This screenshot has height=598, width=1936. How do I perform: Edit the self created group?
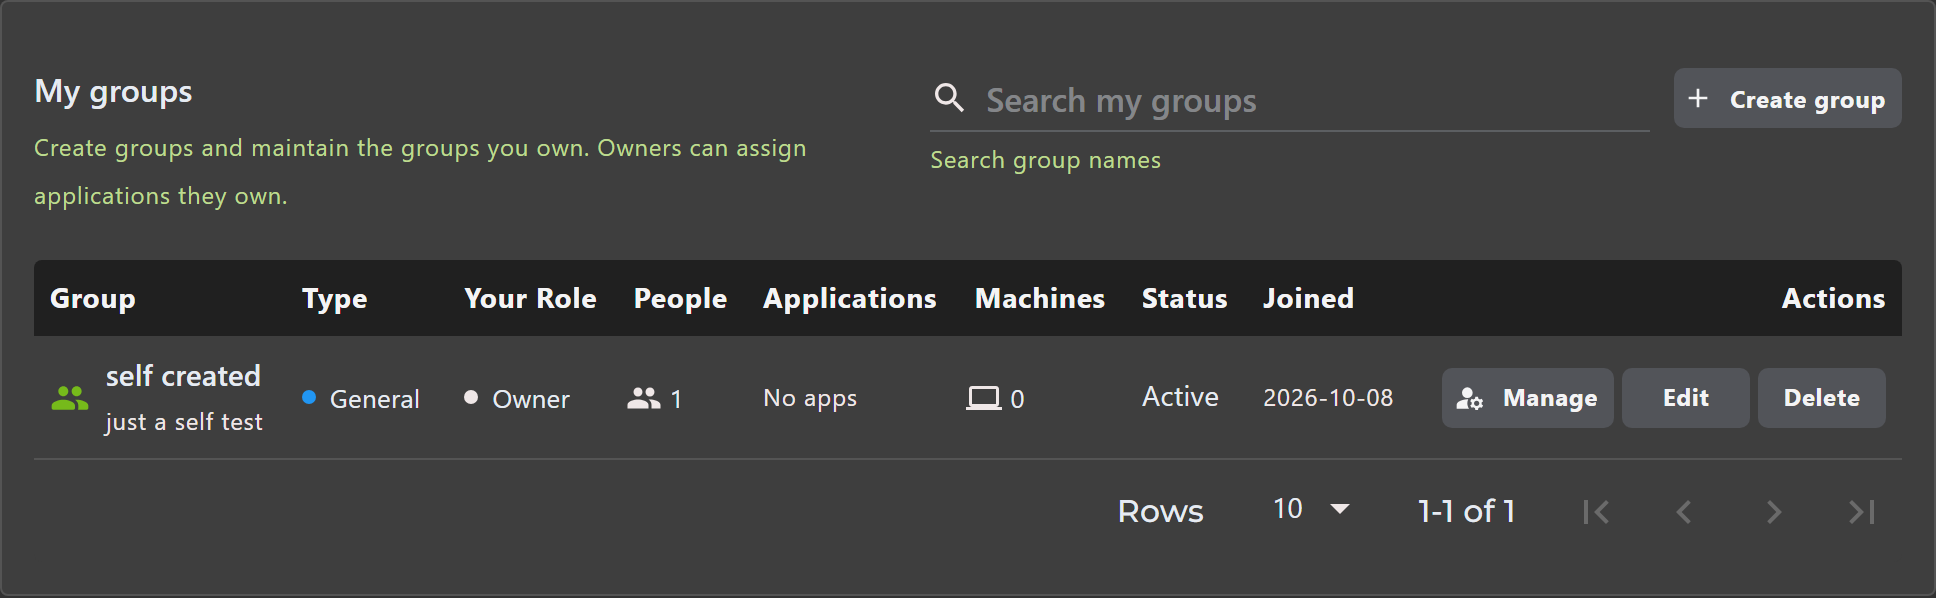tap(1686, 398)
